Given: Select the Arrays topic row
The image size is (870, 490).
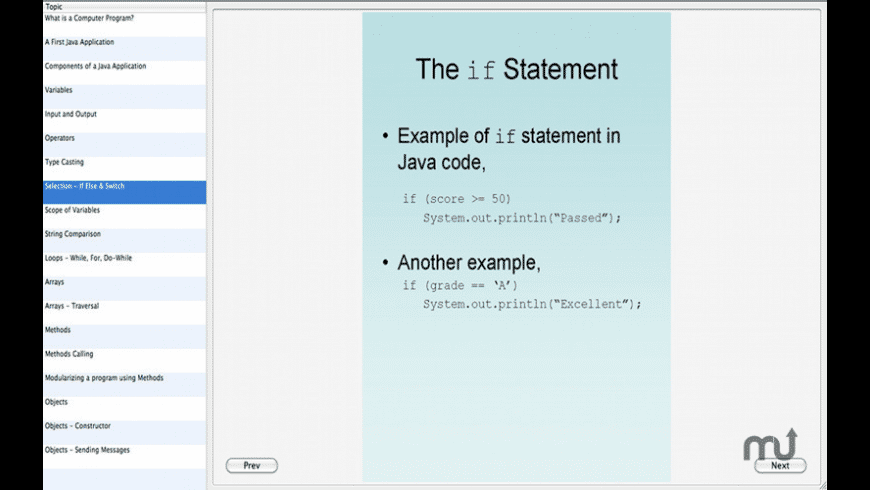Looking at the screenshot, I should click(124, 289).
